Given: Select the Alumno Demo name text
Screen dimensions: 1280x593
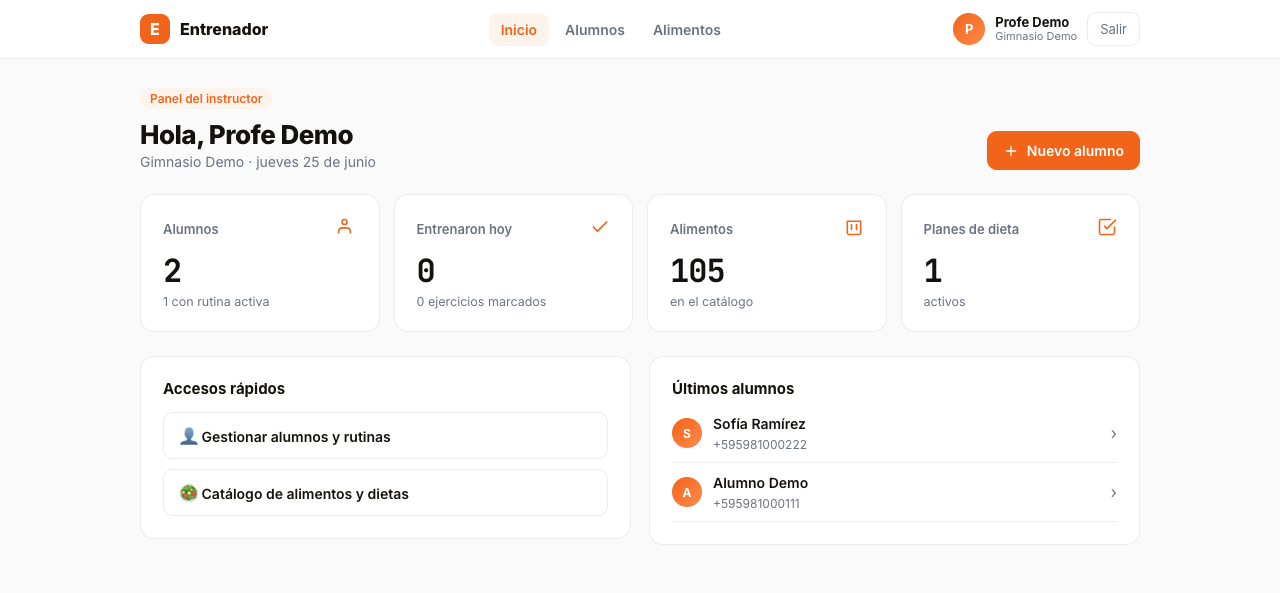Looking at the screenshot, I should pos(760,483).
